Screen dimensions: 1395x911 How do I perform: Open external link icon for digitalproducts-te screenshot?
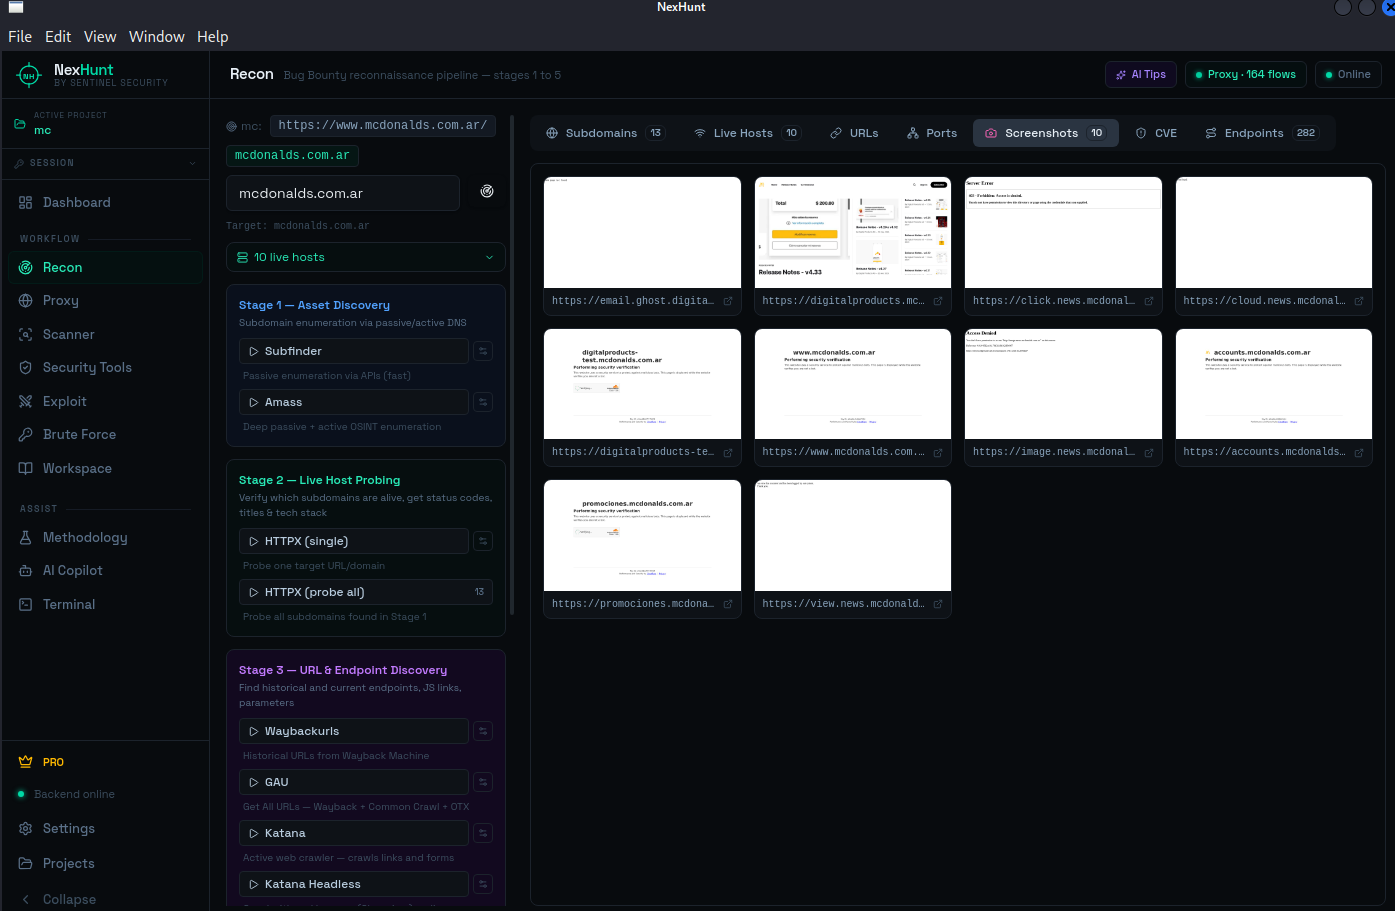pos(728,453)
